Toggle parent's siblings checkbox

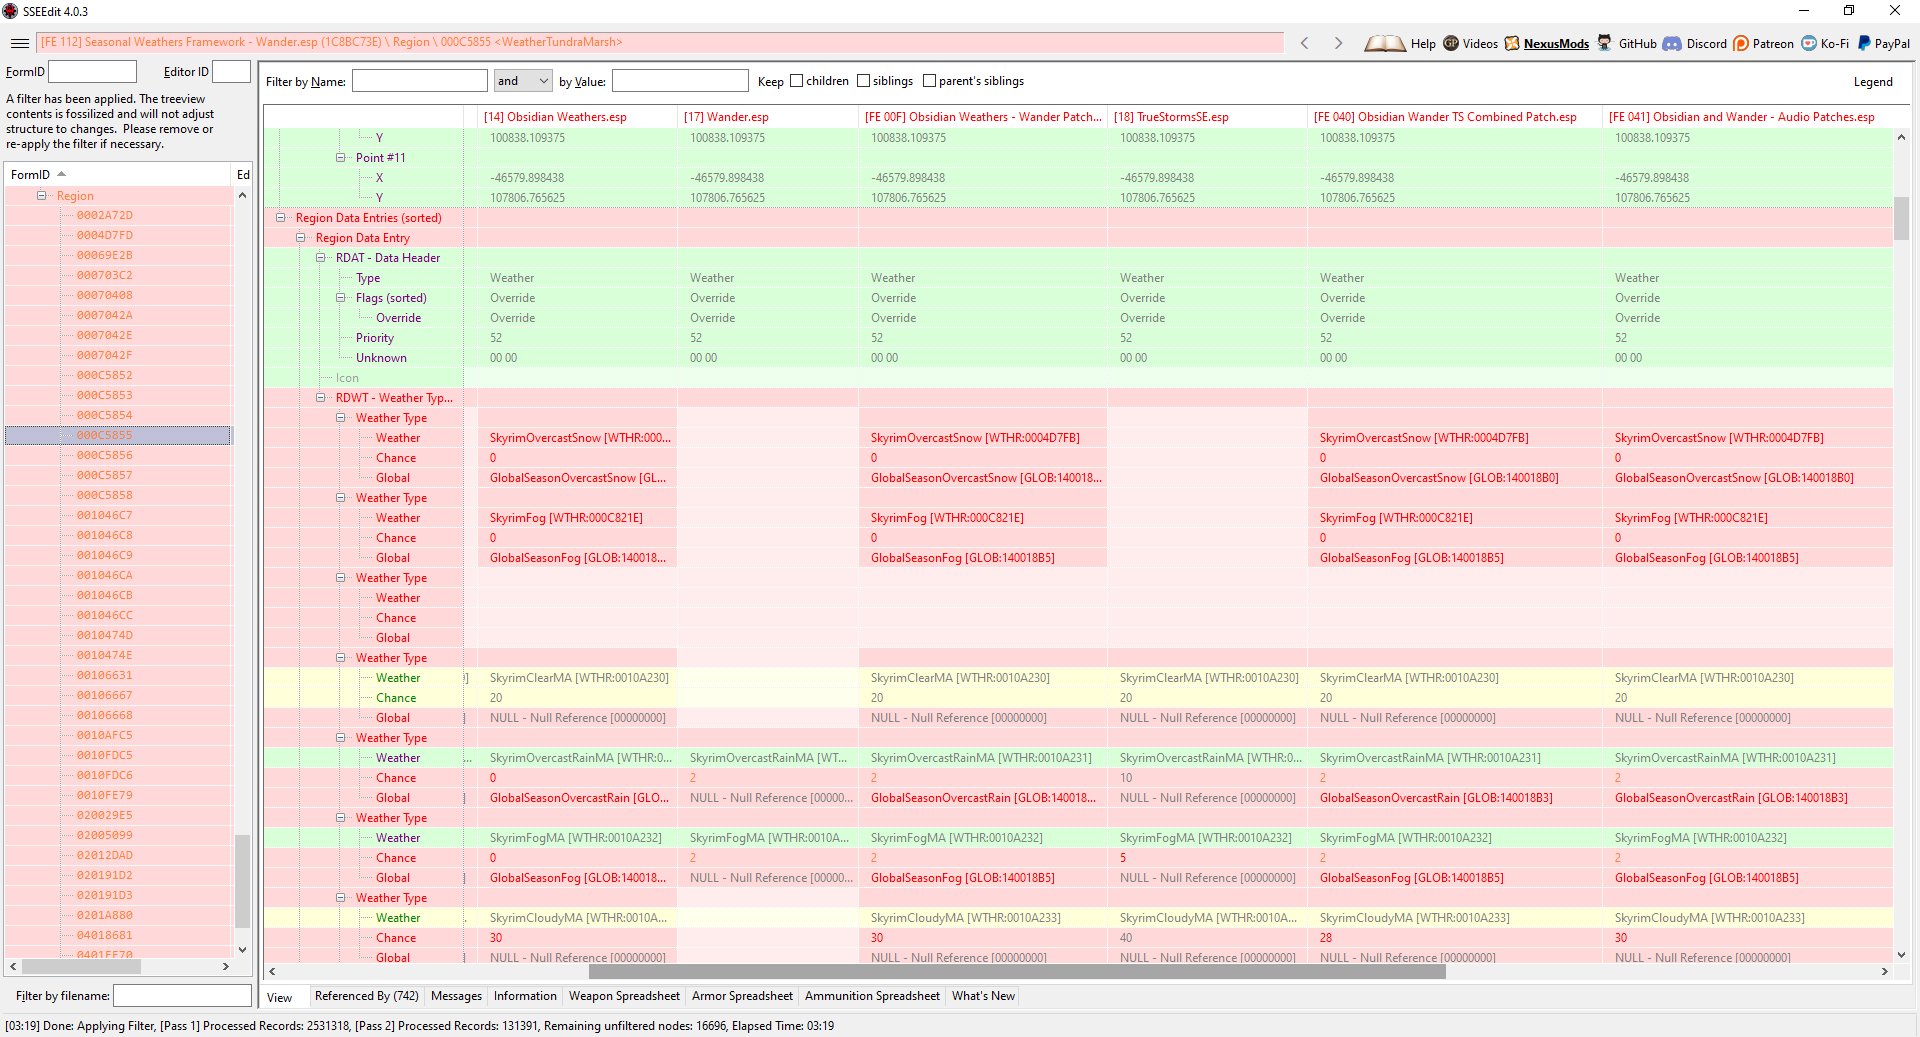930,81
